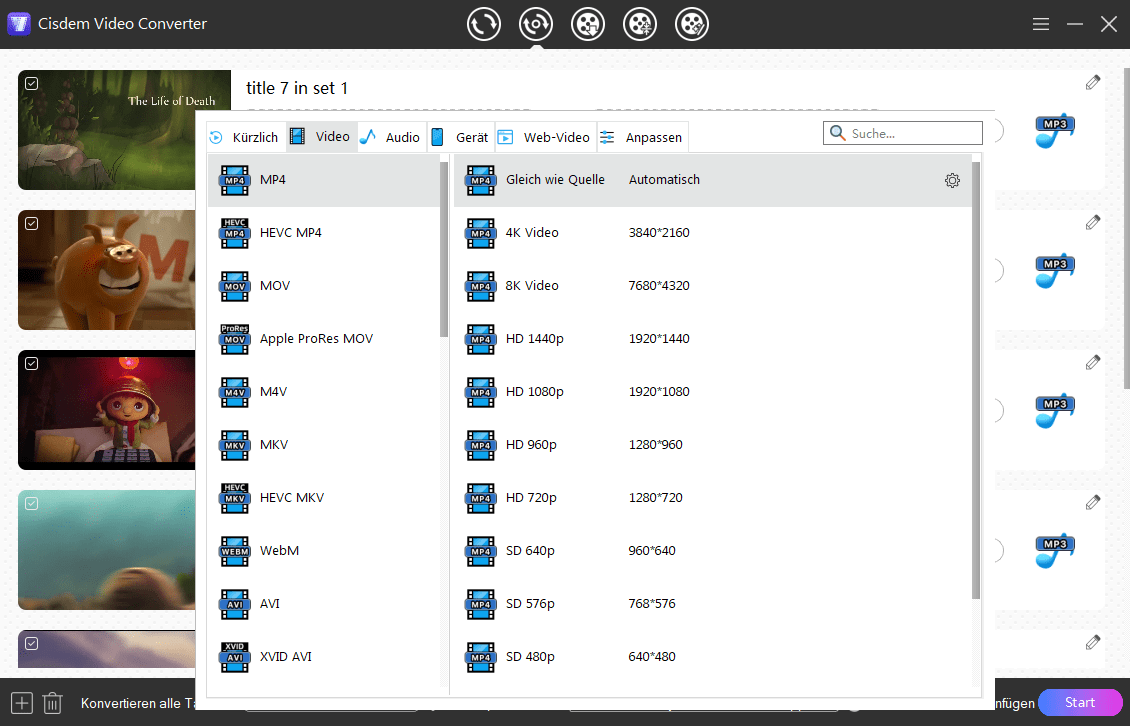The width and height of the screenshot is (1130, 726).
Task: Open the video download tab icon
Action: pos(588,24)
